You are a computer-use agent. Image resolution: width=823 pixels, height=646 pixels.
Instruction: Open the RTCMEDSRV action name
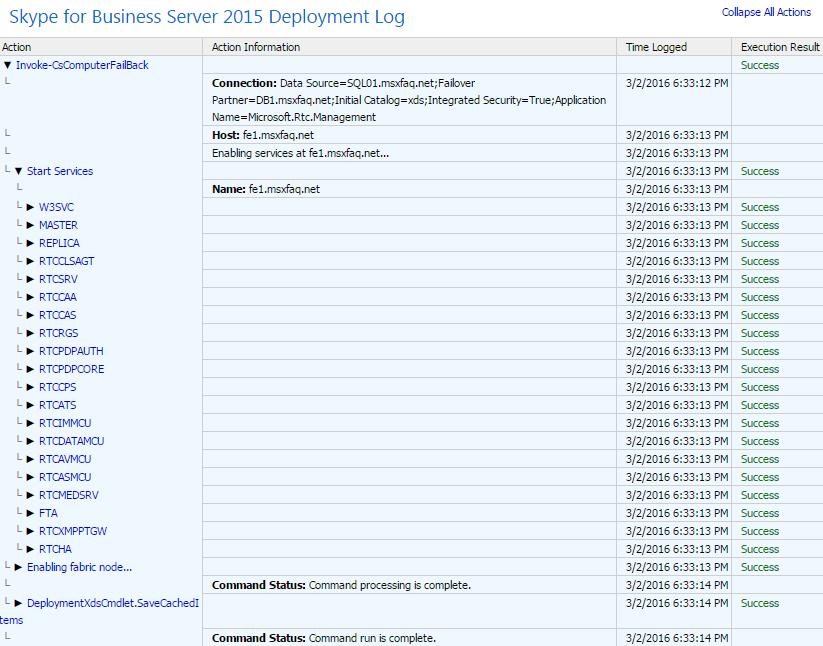pyautogui.click(x=69, y=495)
